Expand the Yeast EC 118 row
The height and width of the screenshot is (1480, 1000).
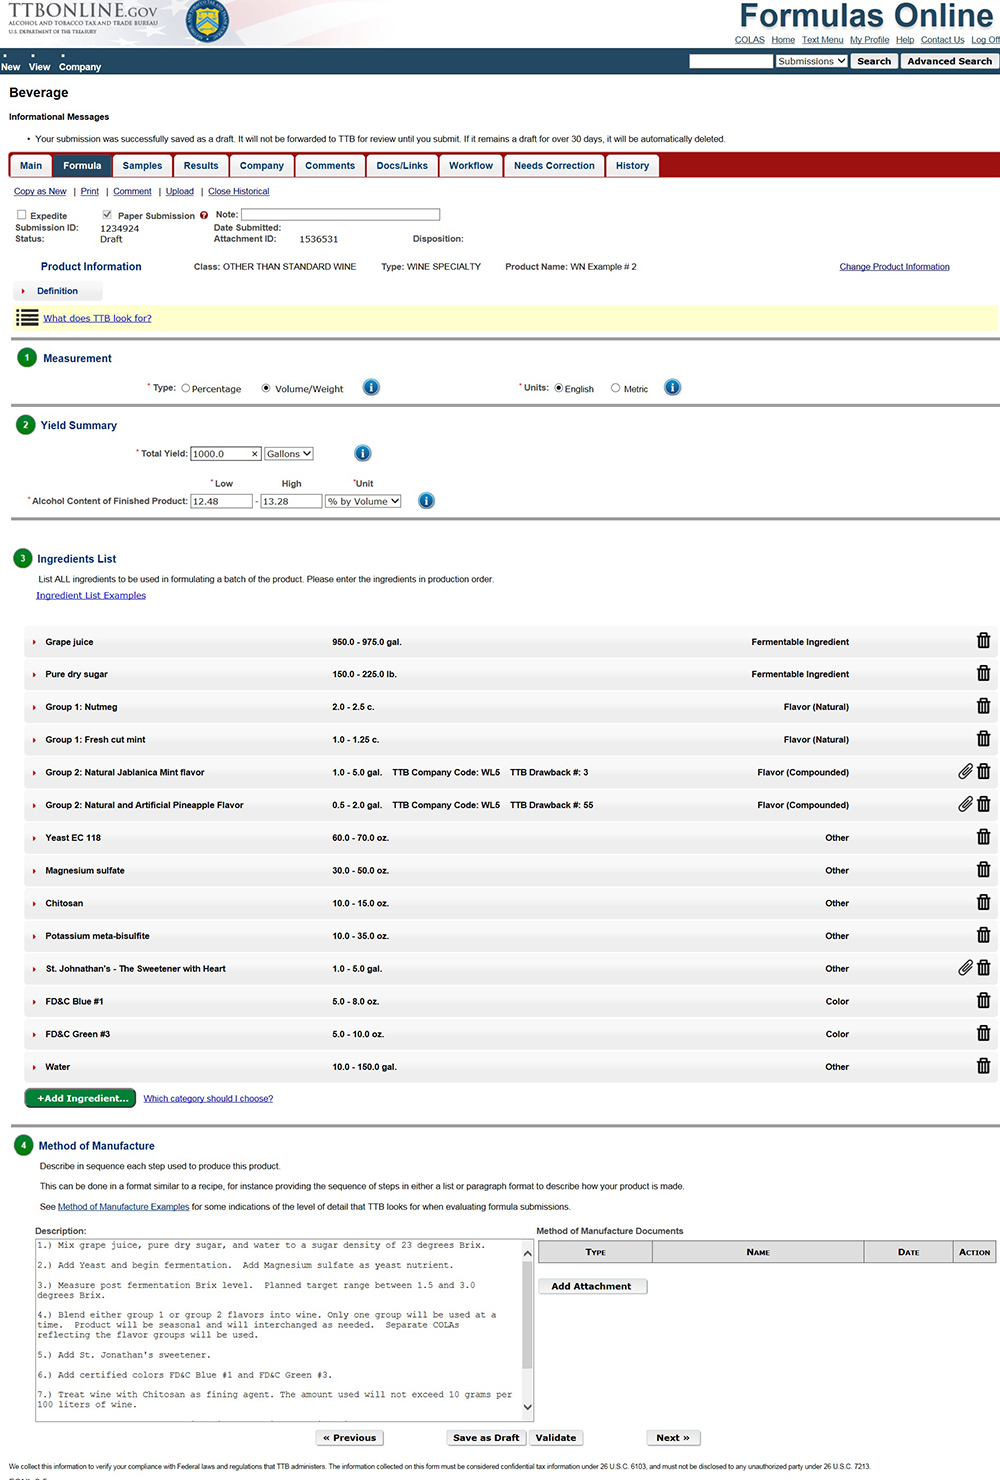tap(34, 838)
